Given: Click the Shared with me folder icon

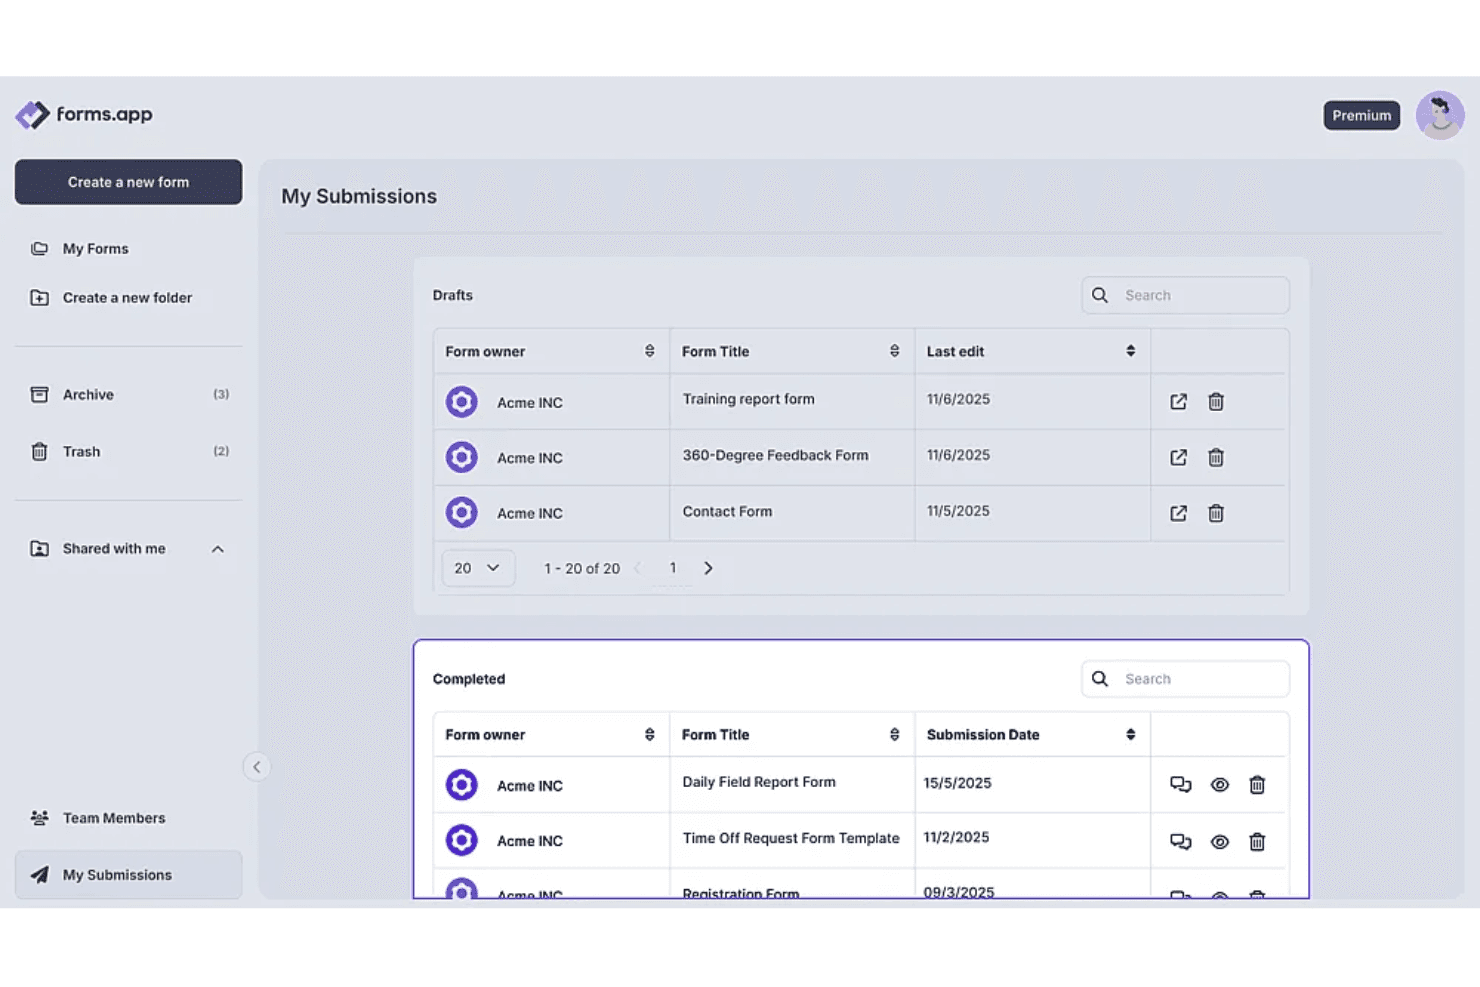Looking at the screenshot, I should 39,549.
